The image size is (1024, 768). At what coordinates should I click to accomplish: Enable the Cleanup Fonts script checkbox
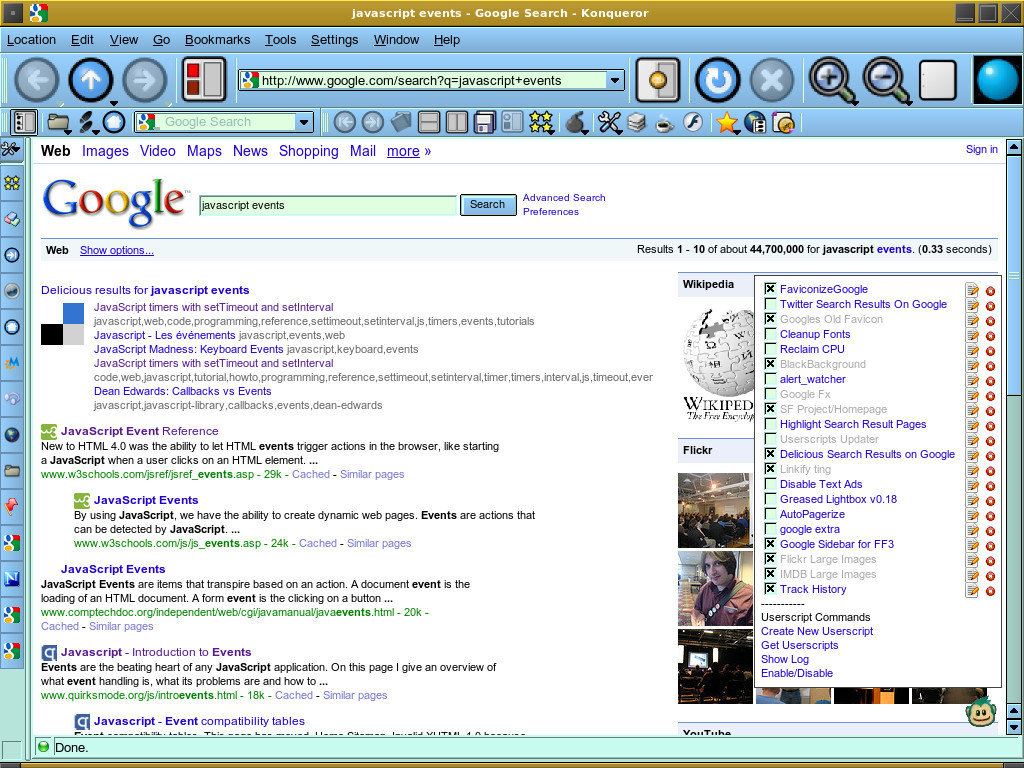point(771,334)
